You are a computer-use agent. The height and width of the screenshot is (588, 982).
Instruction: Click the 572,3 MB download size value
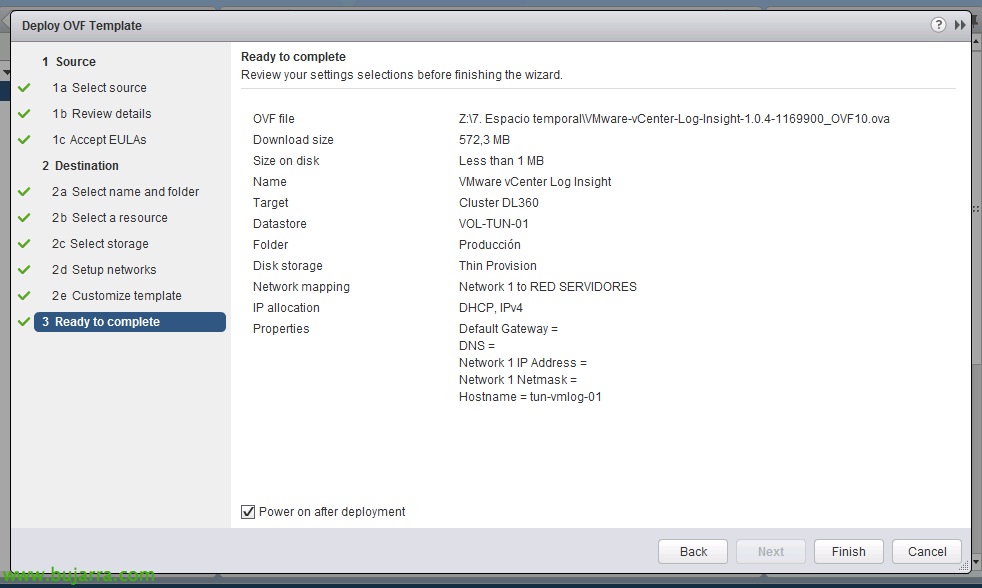(x=484, y=140)
